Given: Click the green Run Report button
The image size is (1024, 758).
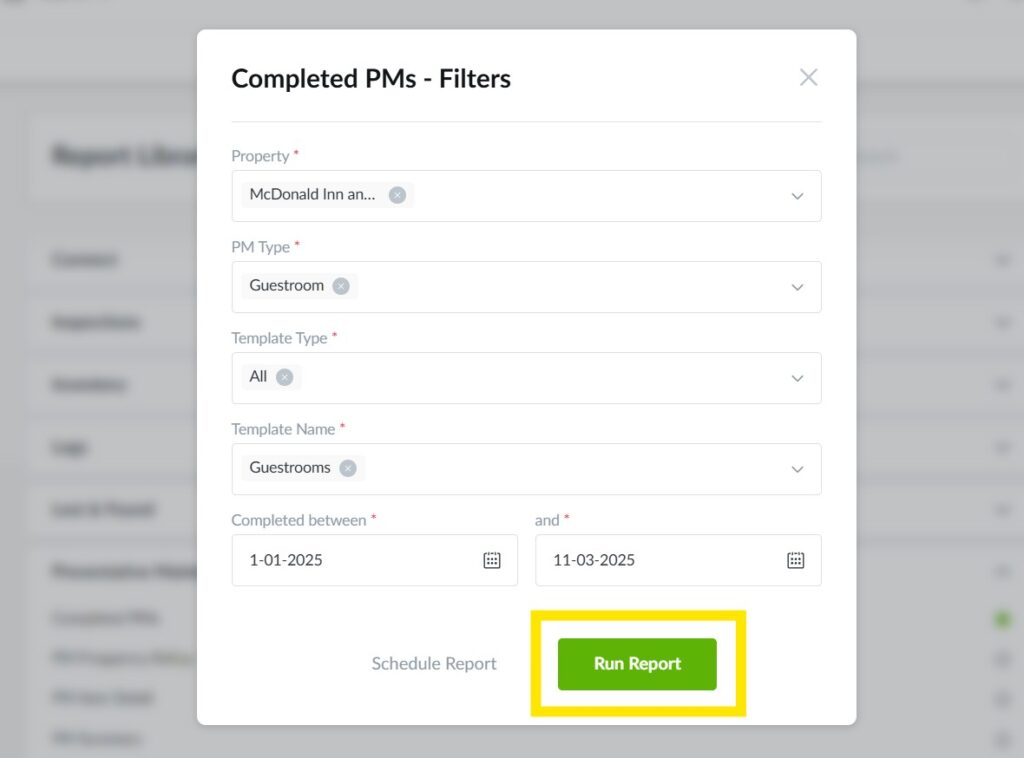Looking at the screenshot, I should (637, 664).
